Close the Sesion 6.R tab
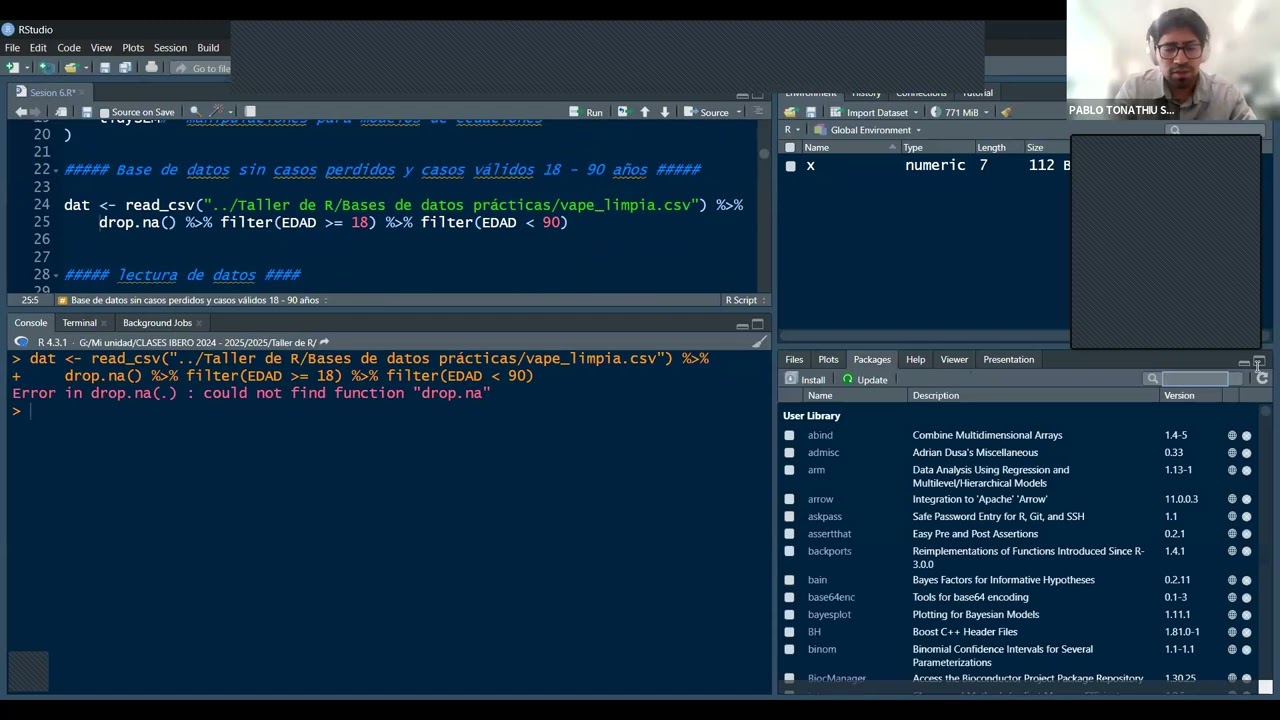1280x720 pixels. 84,93
